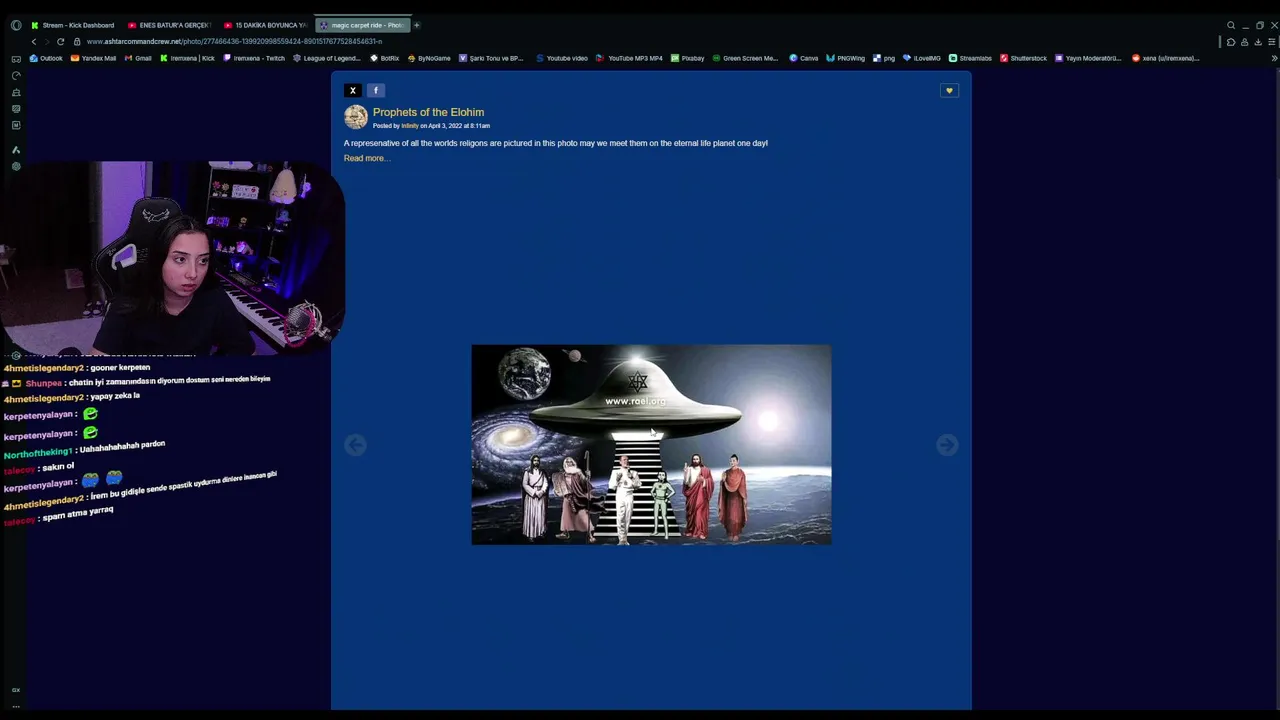Click chat message 'yapay zeka la'

(x=114, y=397)
